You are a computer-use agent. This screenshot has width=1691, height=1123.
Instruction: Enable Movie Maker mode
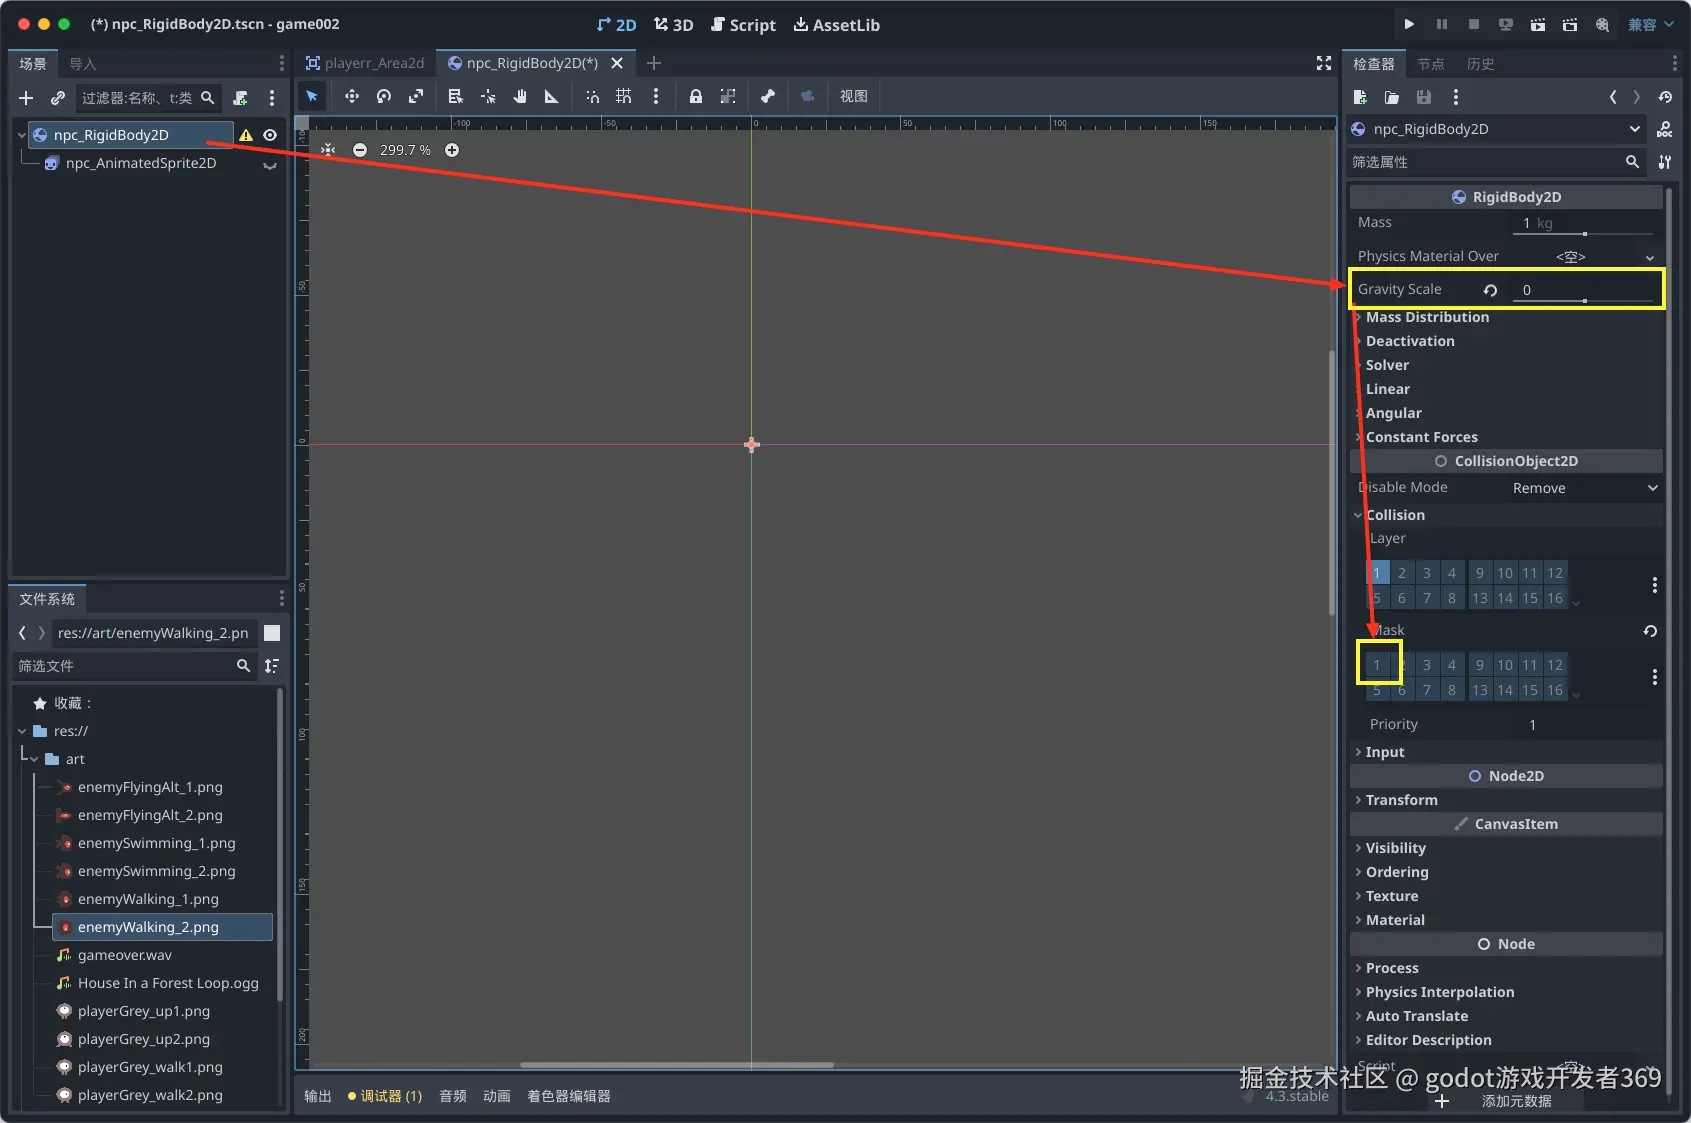(x=1602, y=24)
